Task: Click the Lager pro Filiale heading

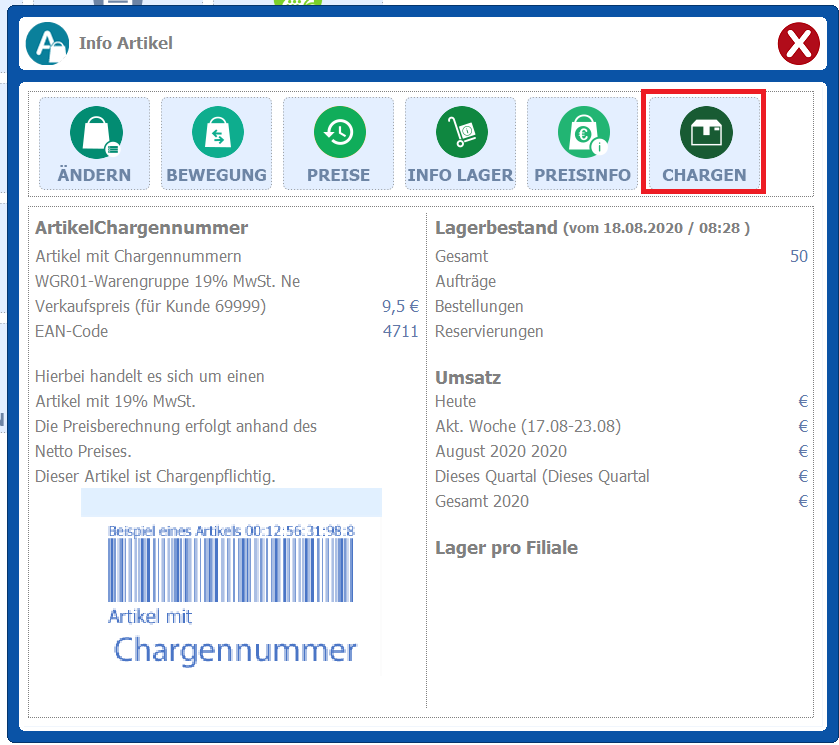Action: coord(506,547)
